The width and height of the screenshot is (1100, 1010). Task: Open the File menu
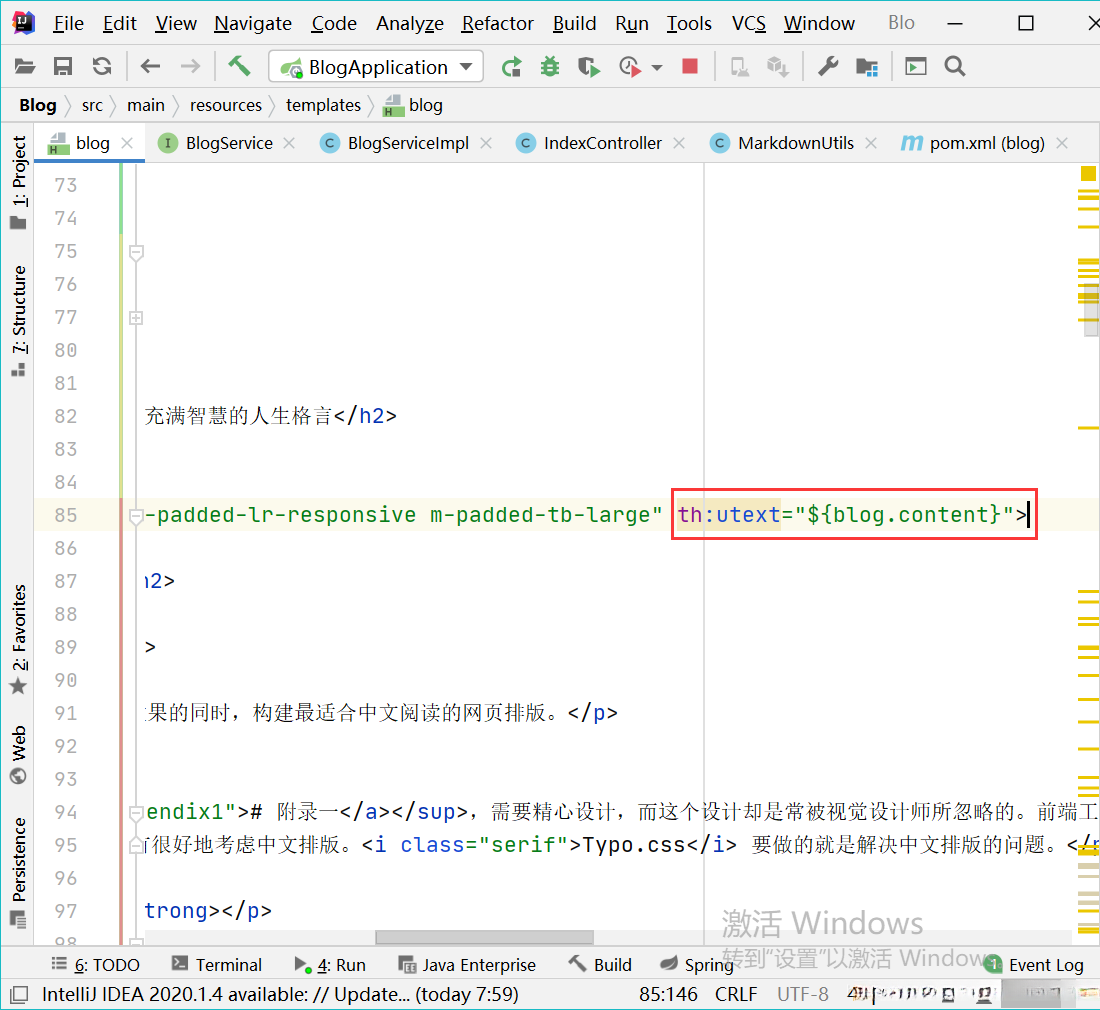pyautogui.click(x=68, y=23)
